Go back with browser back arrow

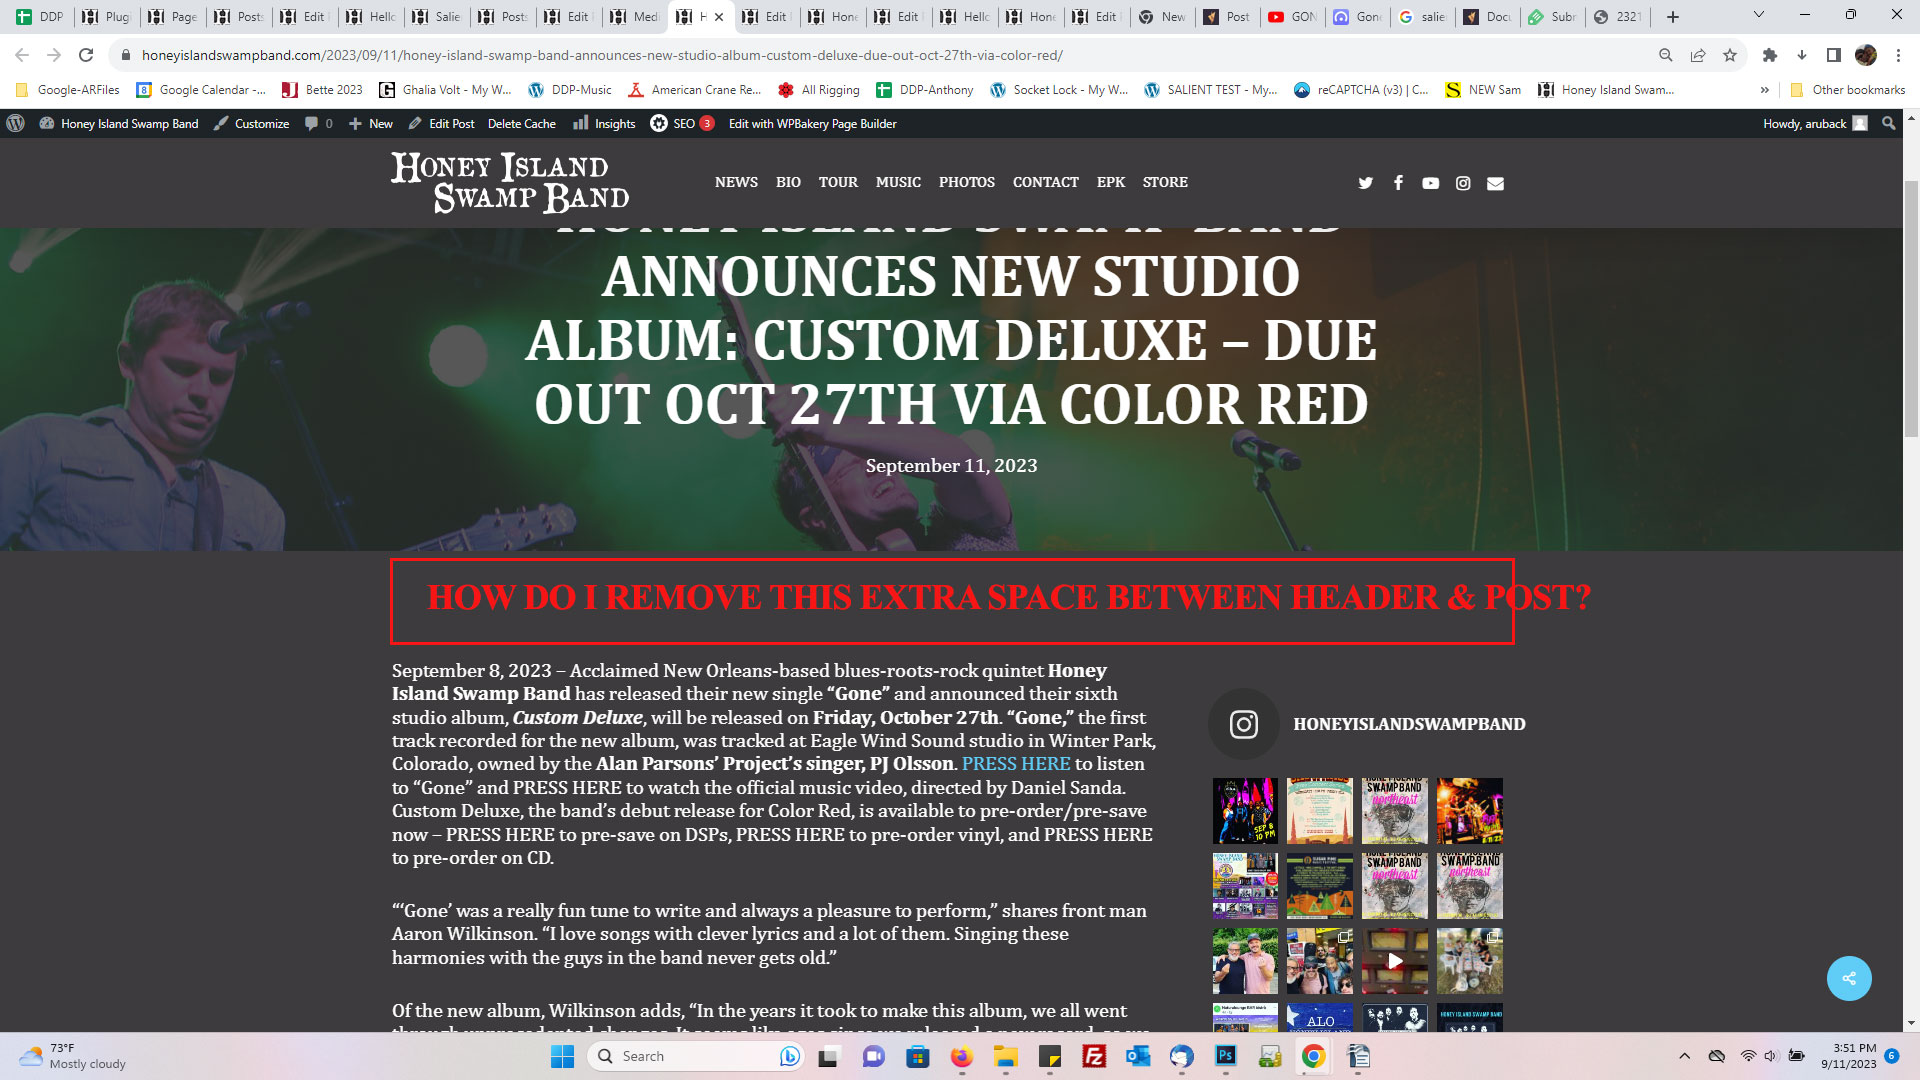click(x=22, y=55)
